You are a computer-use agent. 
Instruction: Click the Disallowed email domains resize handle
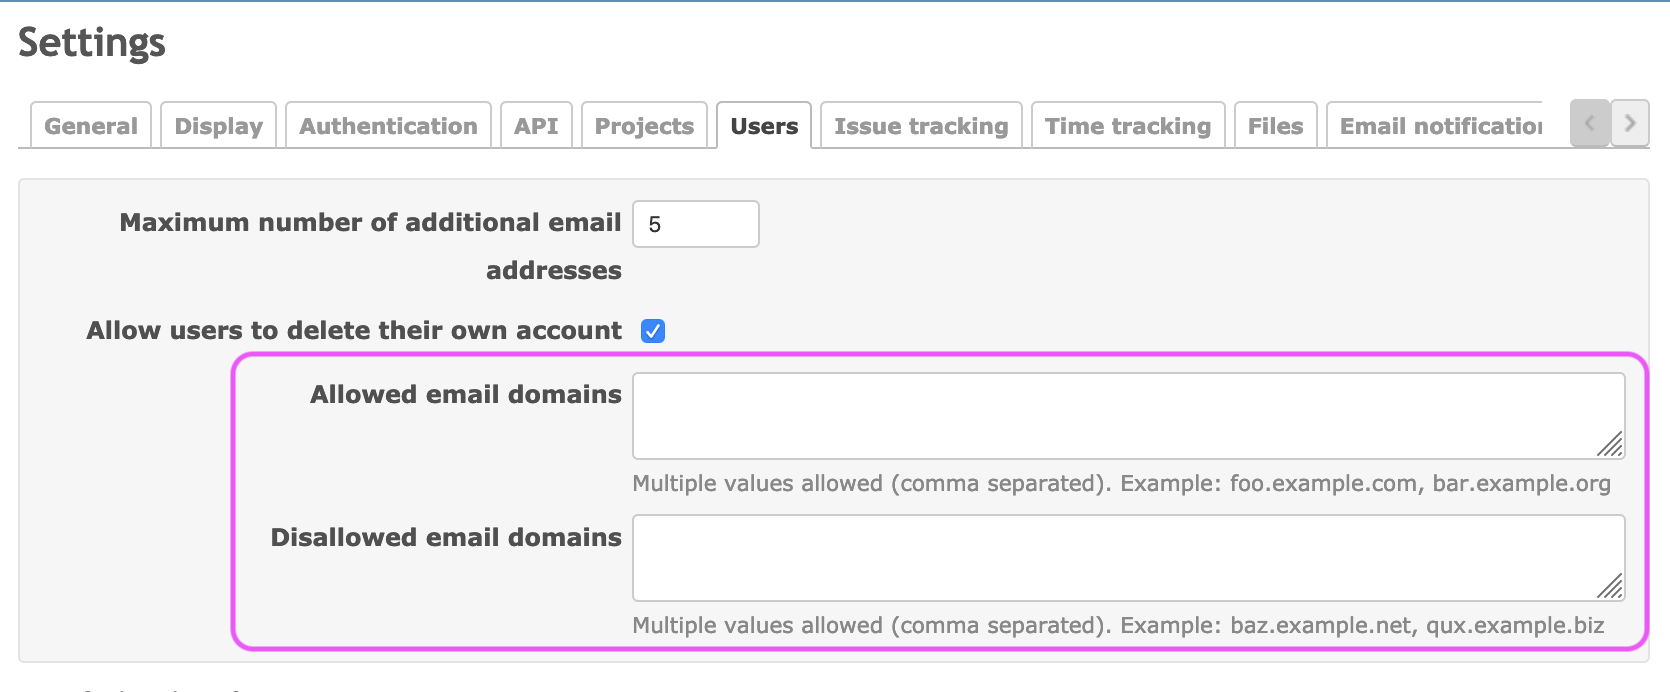1610,587
